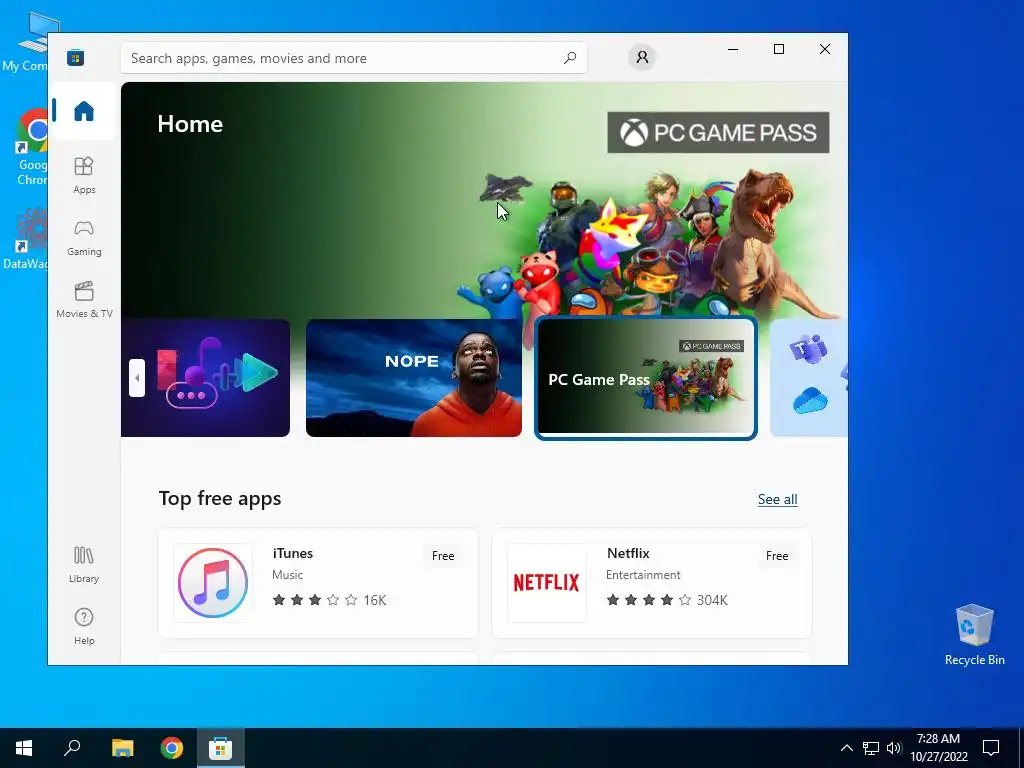The height and width of the screenshot is (768, 1024).
Task: Minimize the Microsoft Store window
Action: (733, 49)
